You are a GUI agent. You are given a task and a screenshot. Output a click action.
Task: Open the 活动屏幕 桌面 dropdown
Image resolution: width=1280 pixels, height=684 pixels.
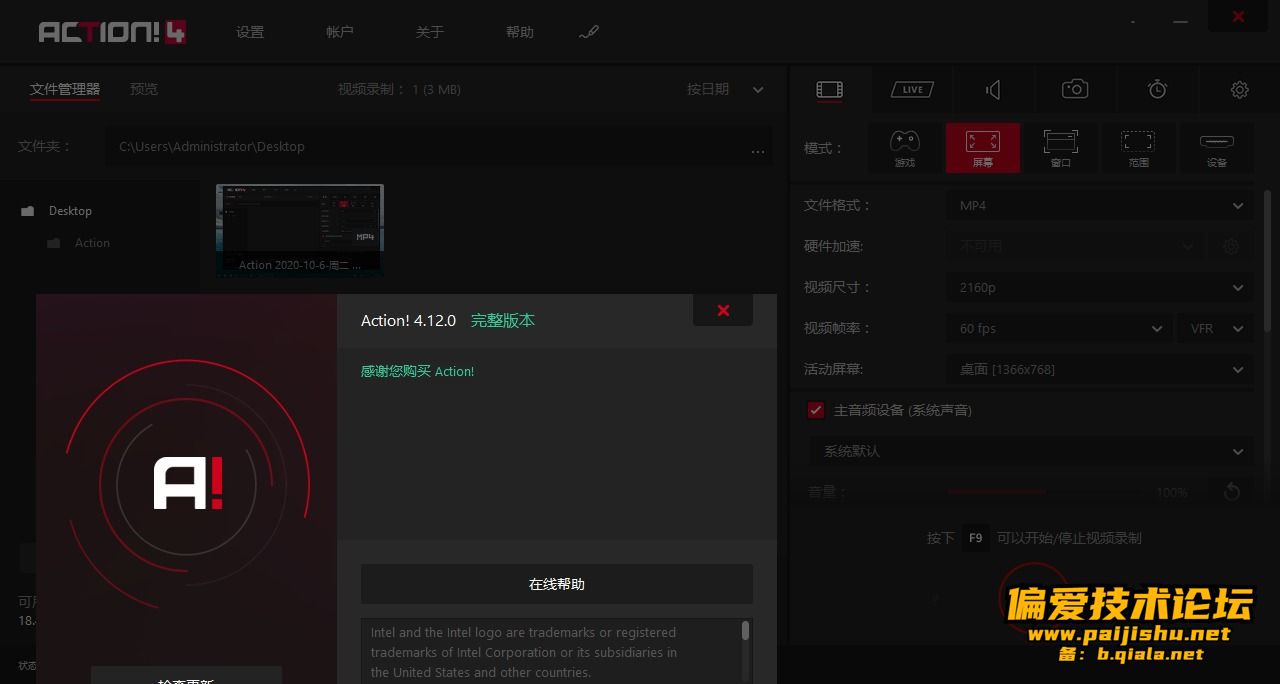tap(1100, 369)
